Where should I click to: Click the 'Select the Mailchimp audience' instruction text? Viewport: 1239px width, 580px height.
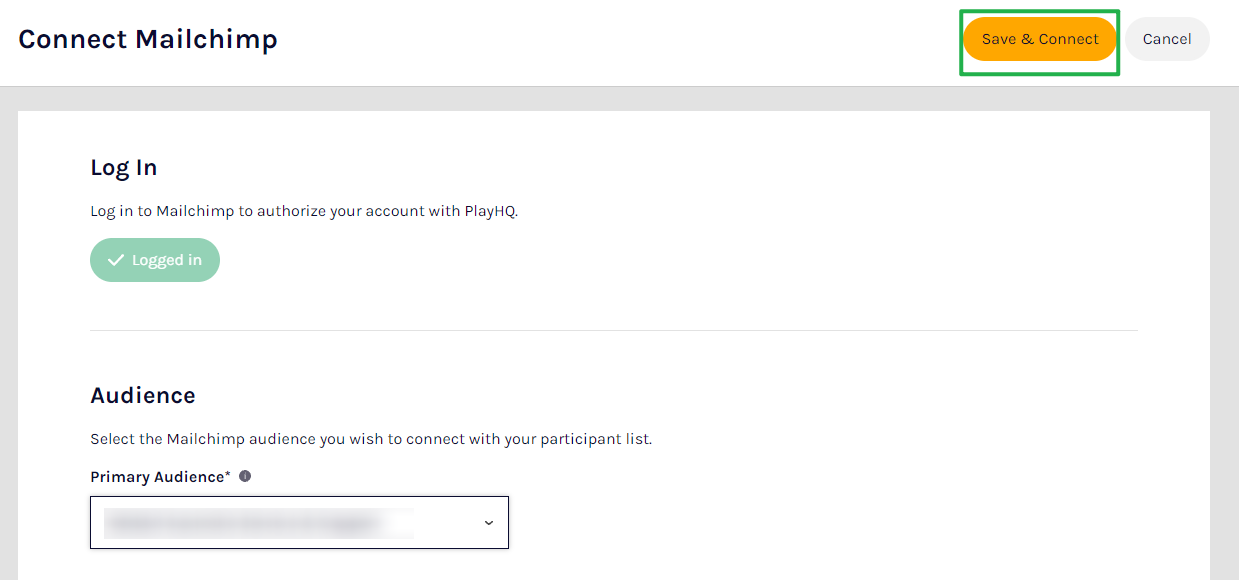click(371, 439)
